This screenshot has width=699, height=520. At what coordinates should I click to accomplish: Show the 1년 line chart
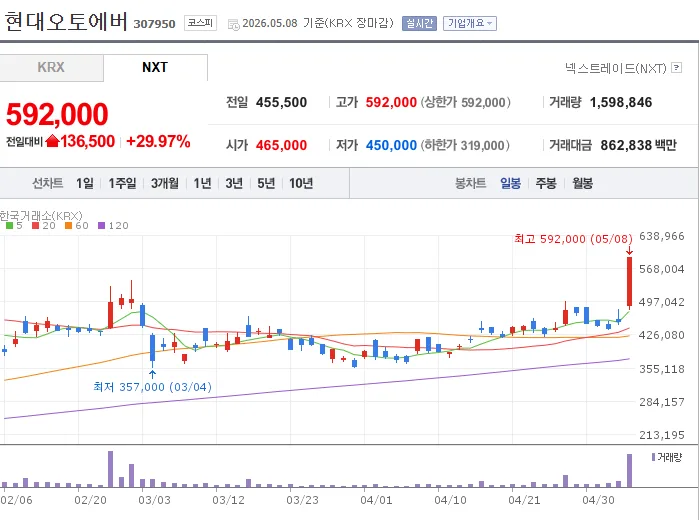202,183
